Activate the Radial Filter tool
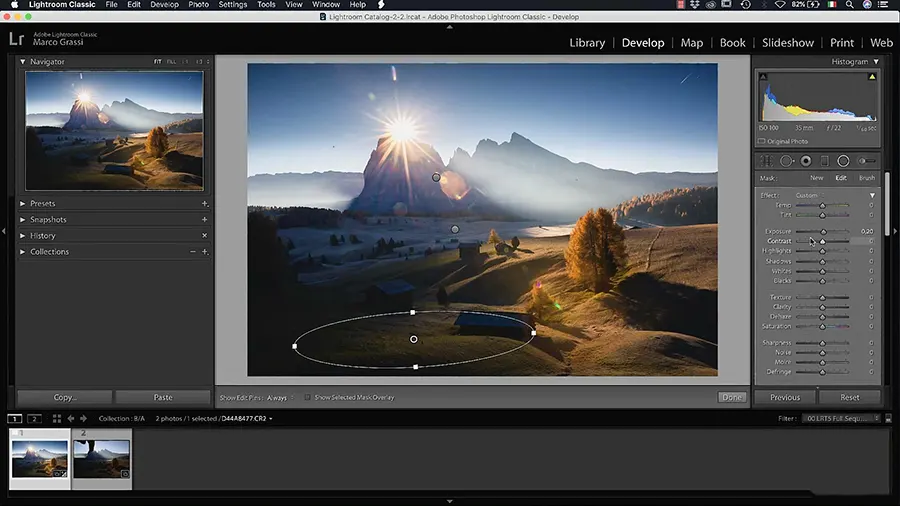900x506 pixels. tap(843, 161)
